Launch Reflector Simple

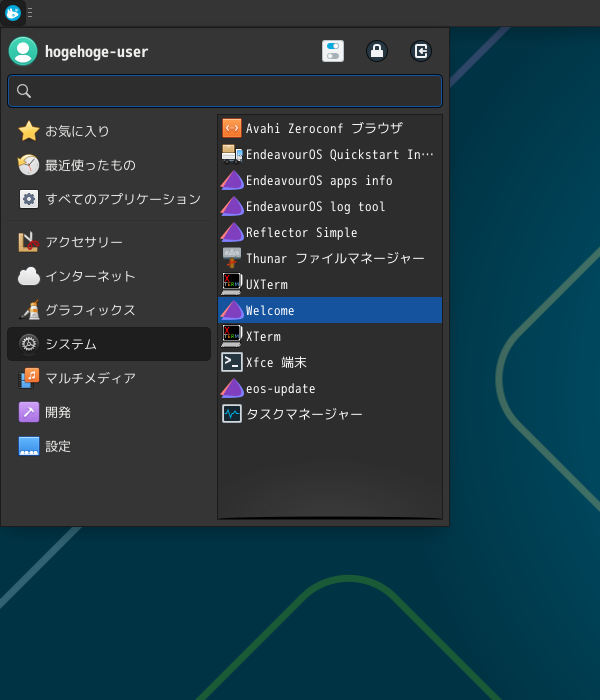tap(330, 233)
